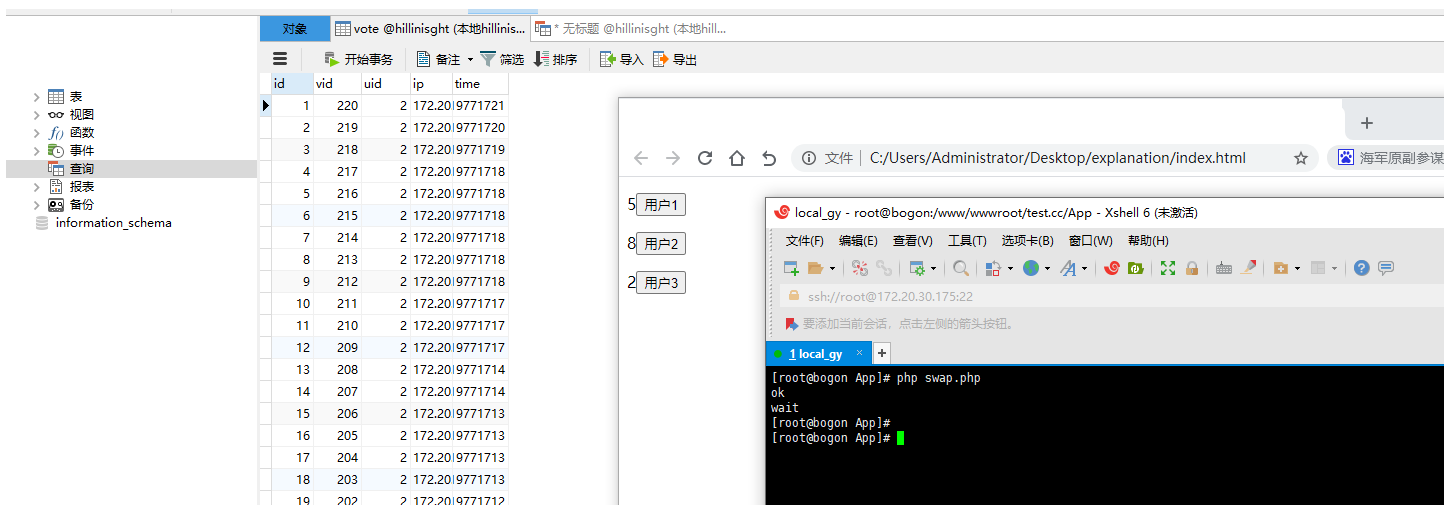Open the 查看(V) menu in Xshell
Screen dimensions: 1449x517
click(x=913, y=241)
